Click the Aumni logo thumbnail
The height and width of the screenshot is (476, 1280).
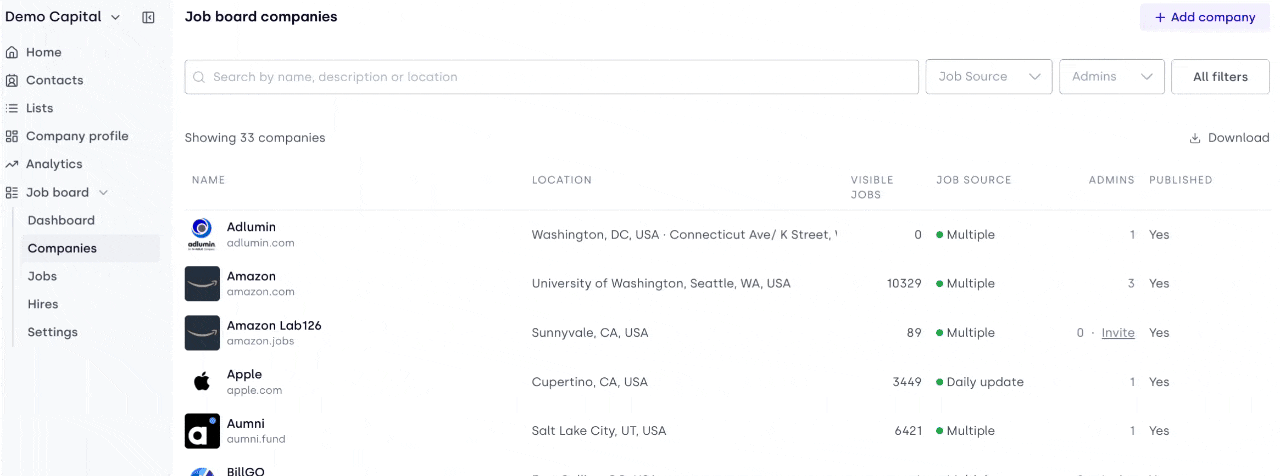202,431
